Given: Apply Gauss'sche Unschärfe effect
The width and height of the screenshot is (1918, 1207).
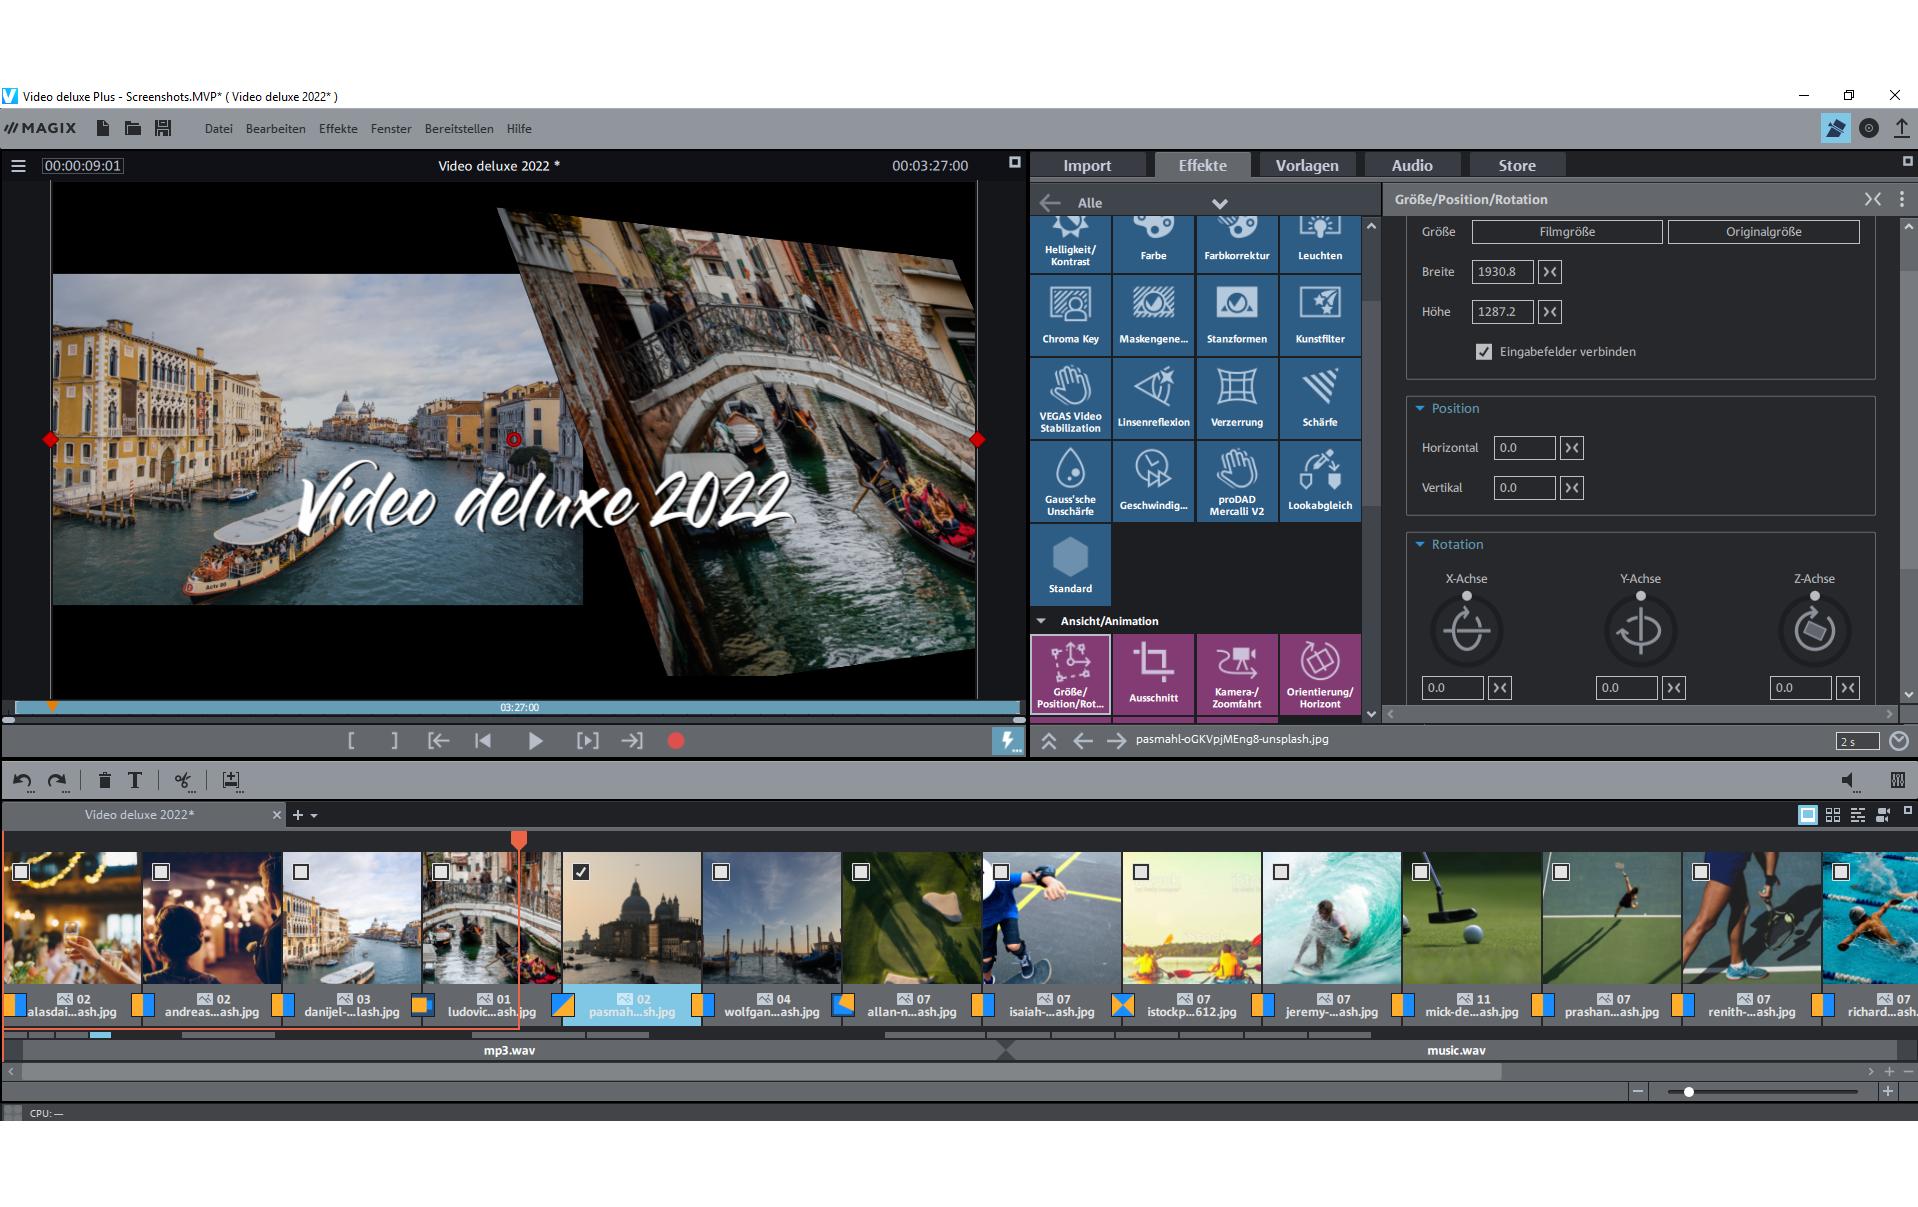Looking at the screenshot, I should pos(1070,481).
